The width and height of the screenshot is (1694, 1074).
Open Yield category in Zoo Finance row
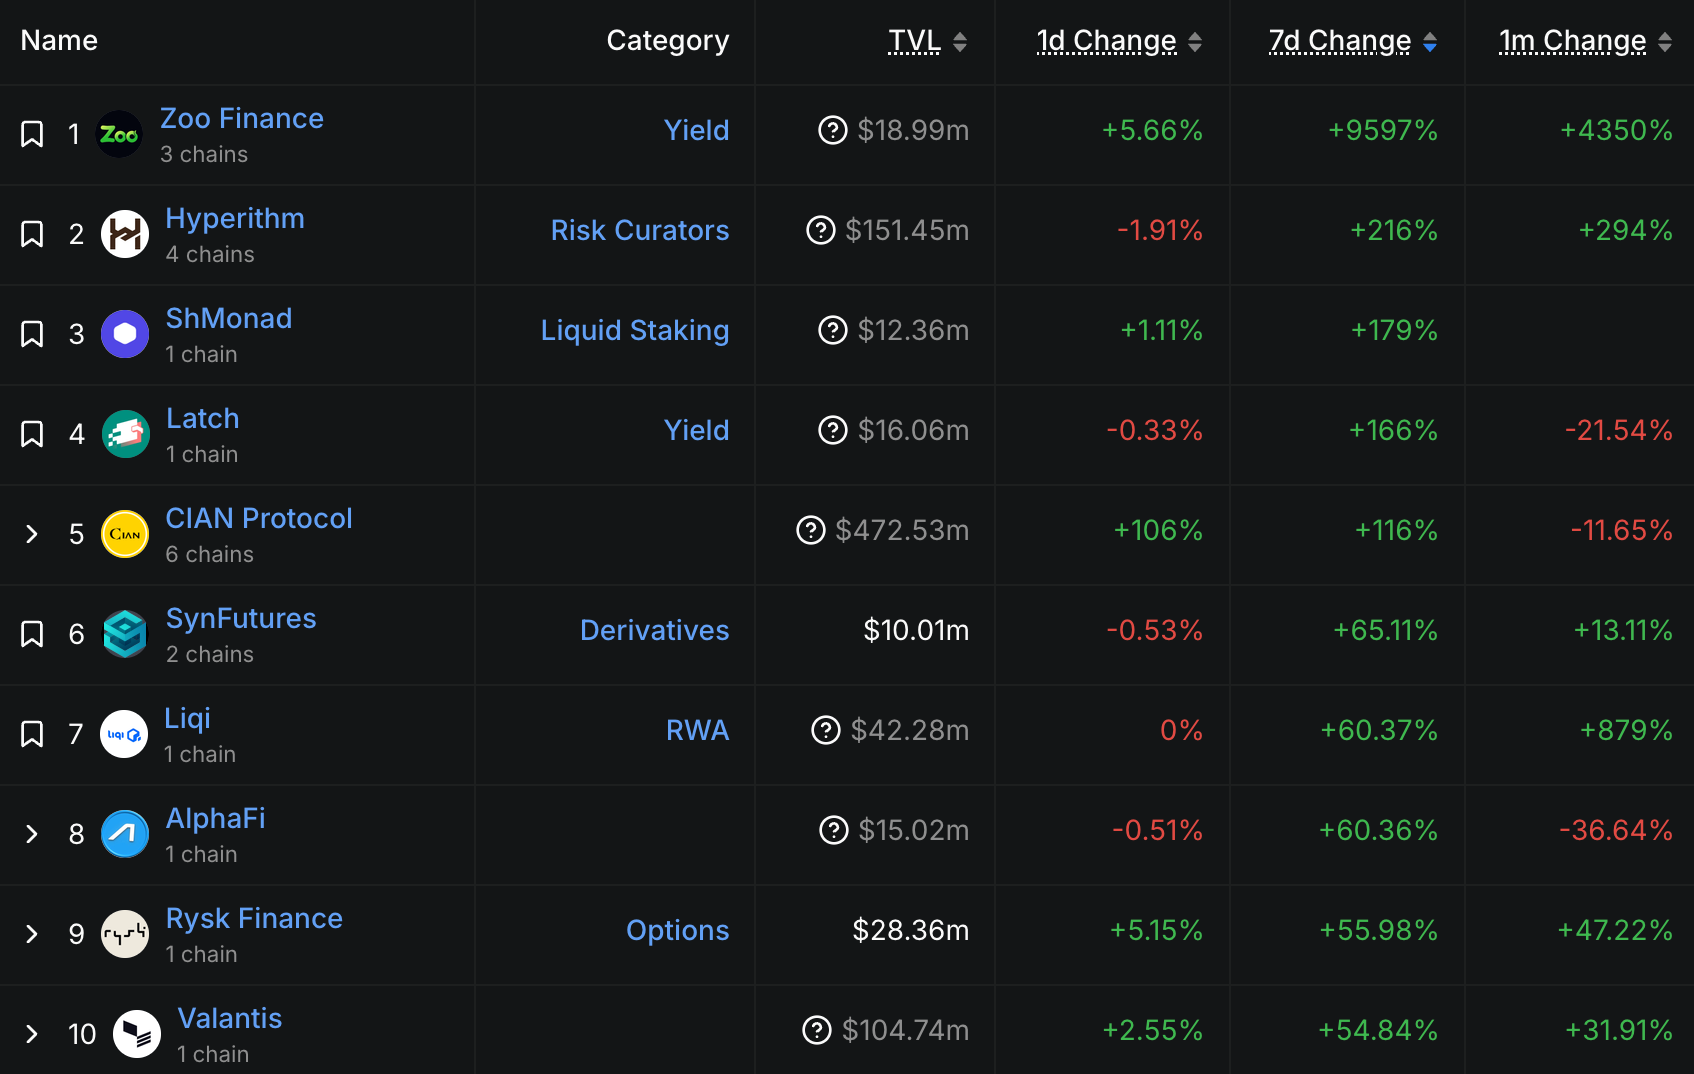click(697, 130)
